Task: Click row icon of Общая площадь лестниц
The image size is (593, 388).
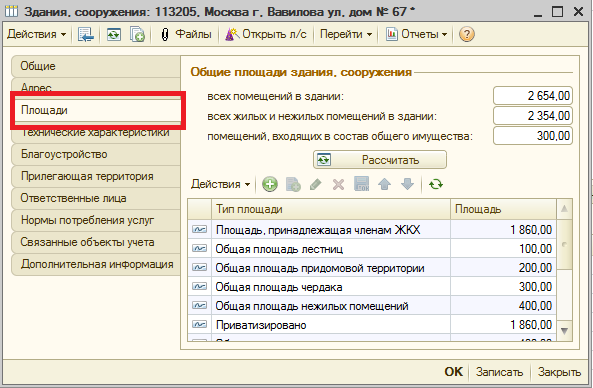Action: pos(199,248)
